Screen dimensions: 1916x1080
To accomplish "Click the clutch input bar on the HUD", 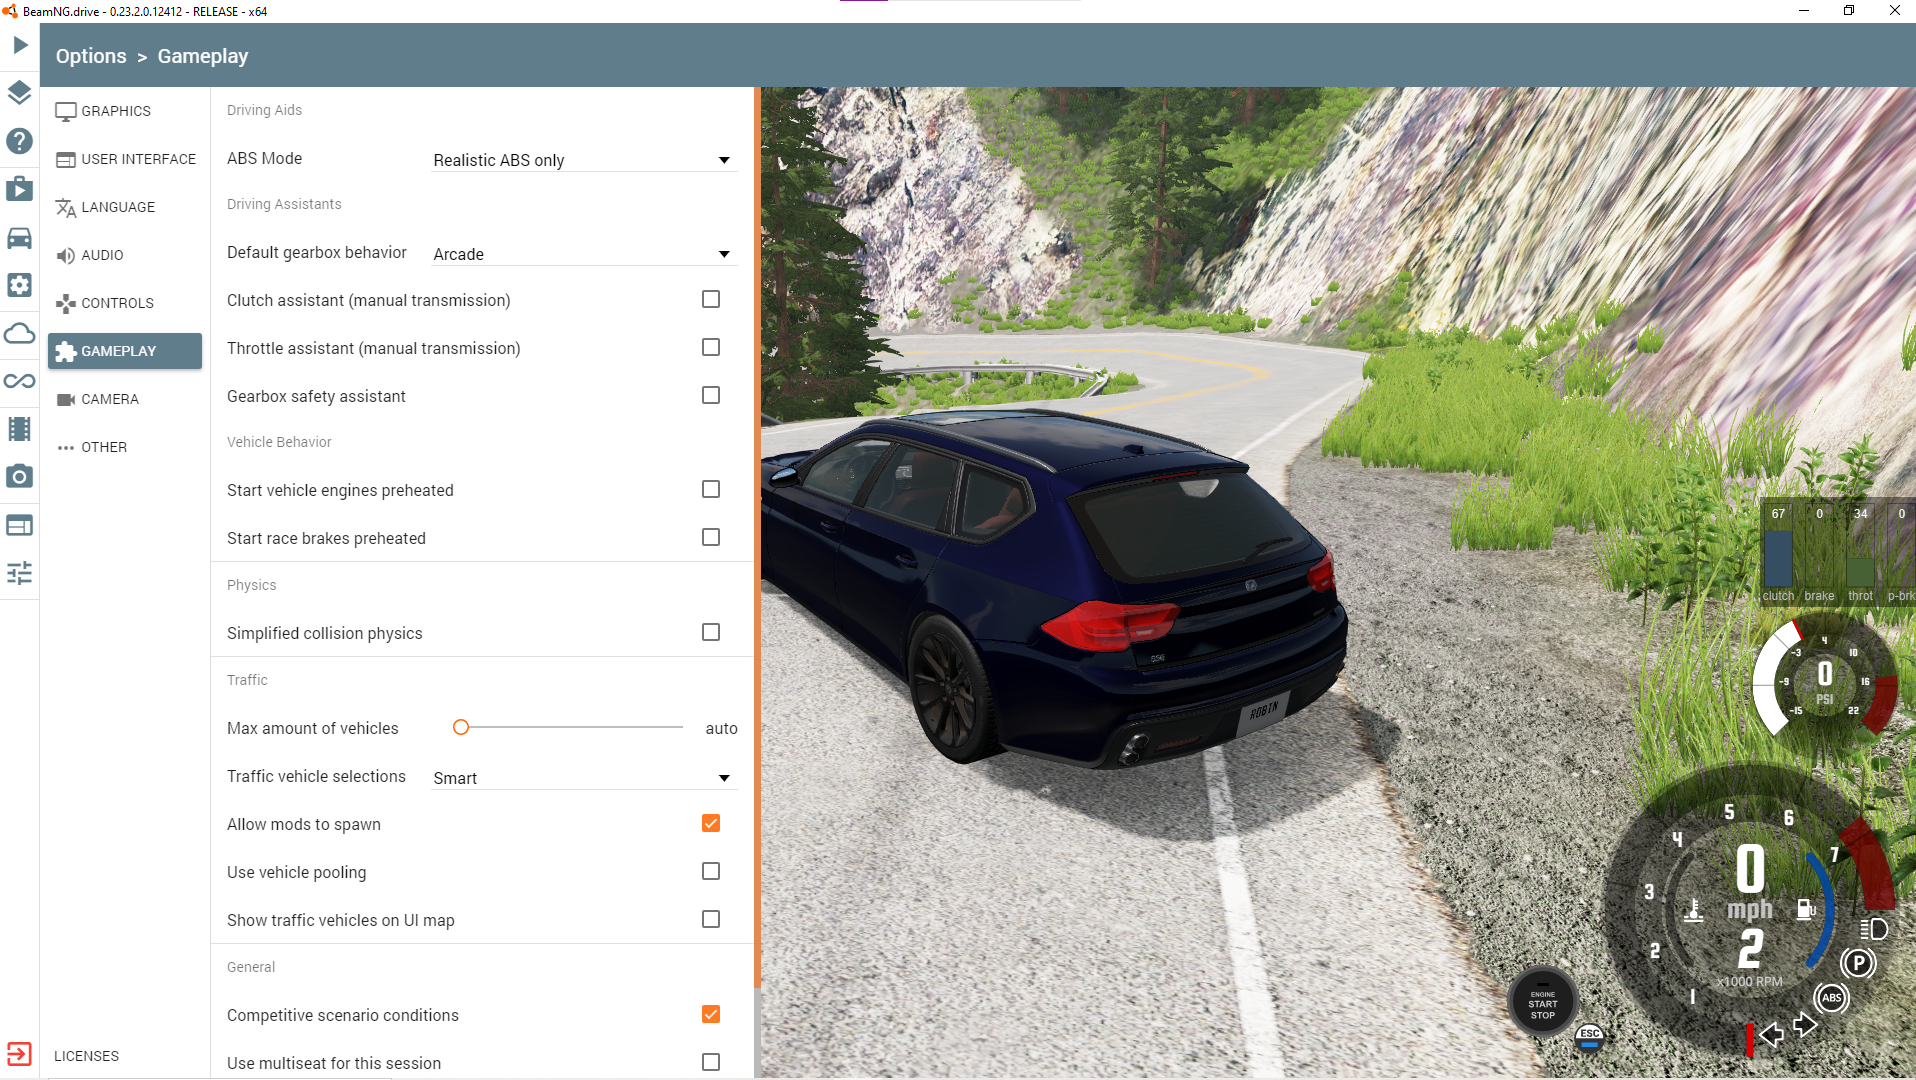I will (x=1778, y=557).
